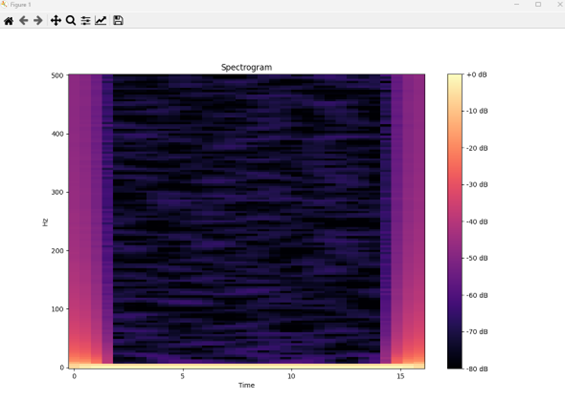Click the Spectrogram plot title
The width and height of the screenshot is (565, 400).
[246, 67]
